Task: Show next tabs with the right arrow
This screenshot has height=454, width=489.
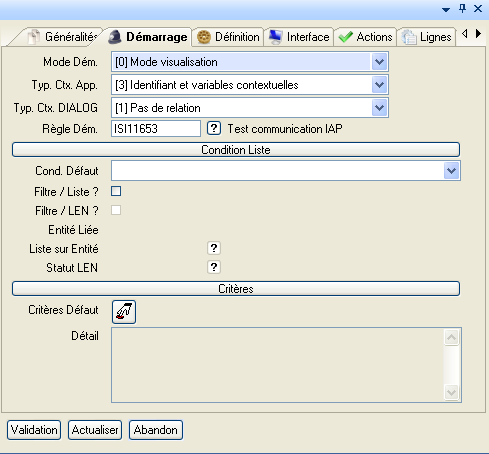Action: [479, 33]
